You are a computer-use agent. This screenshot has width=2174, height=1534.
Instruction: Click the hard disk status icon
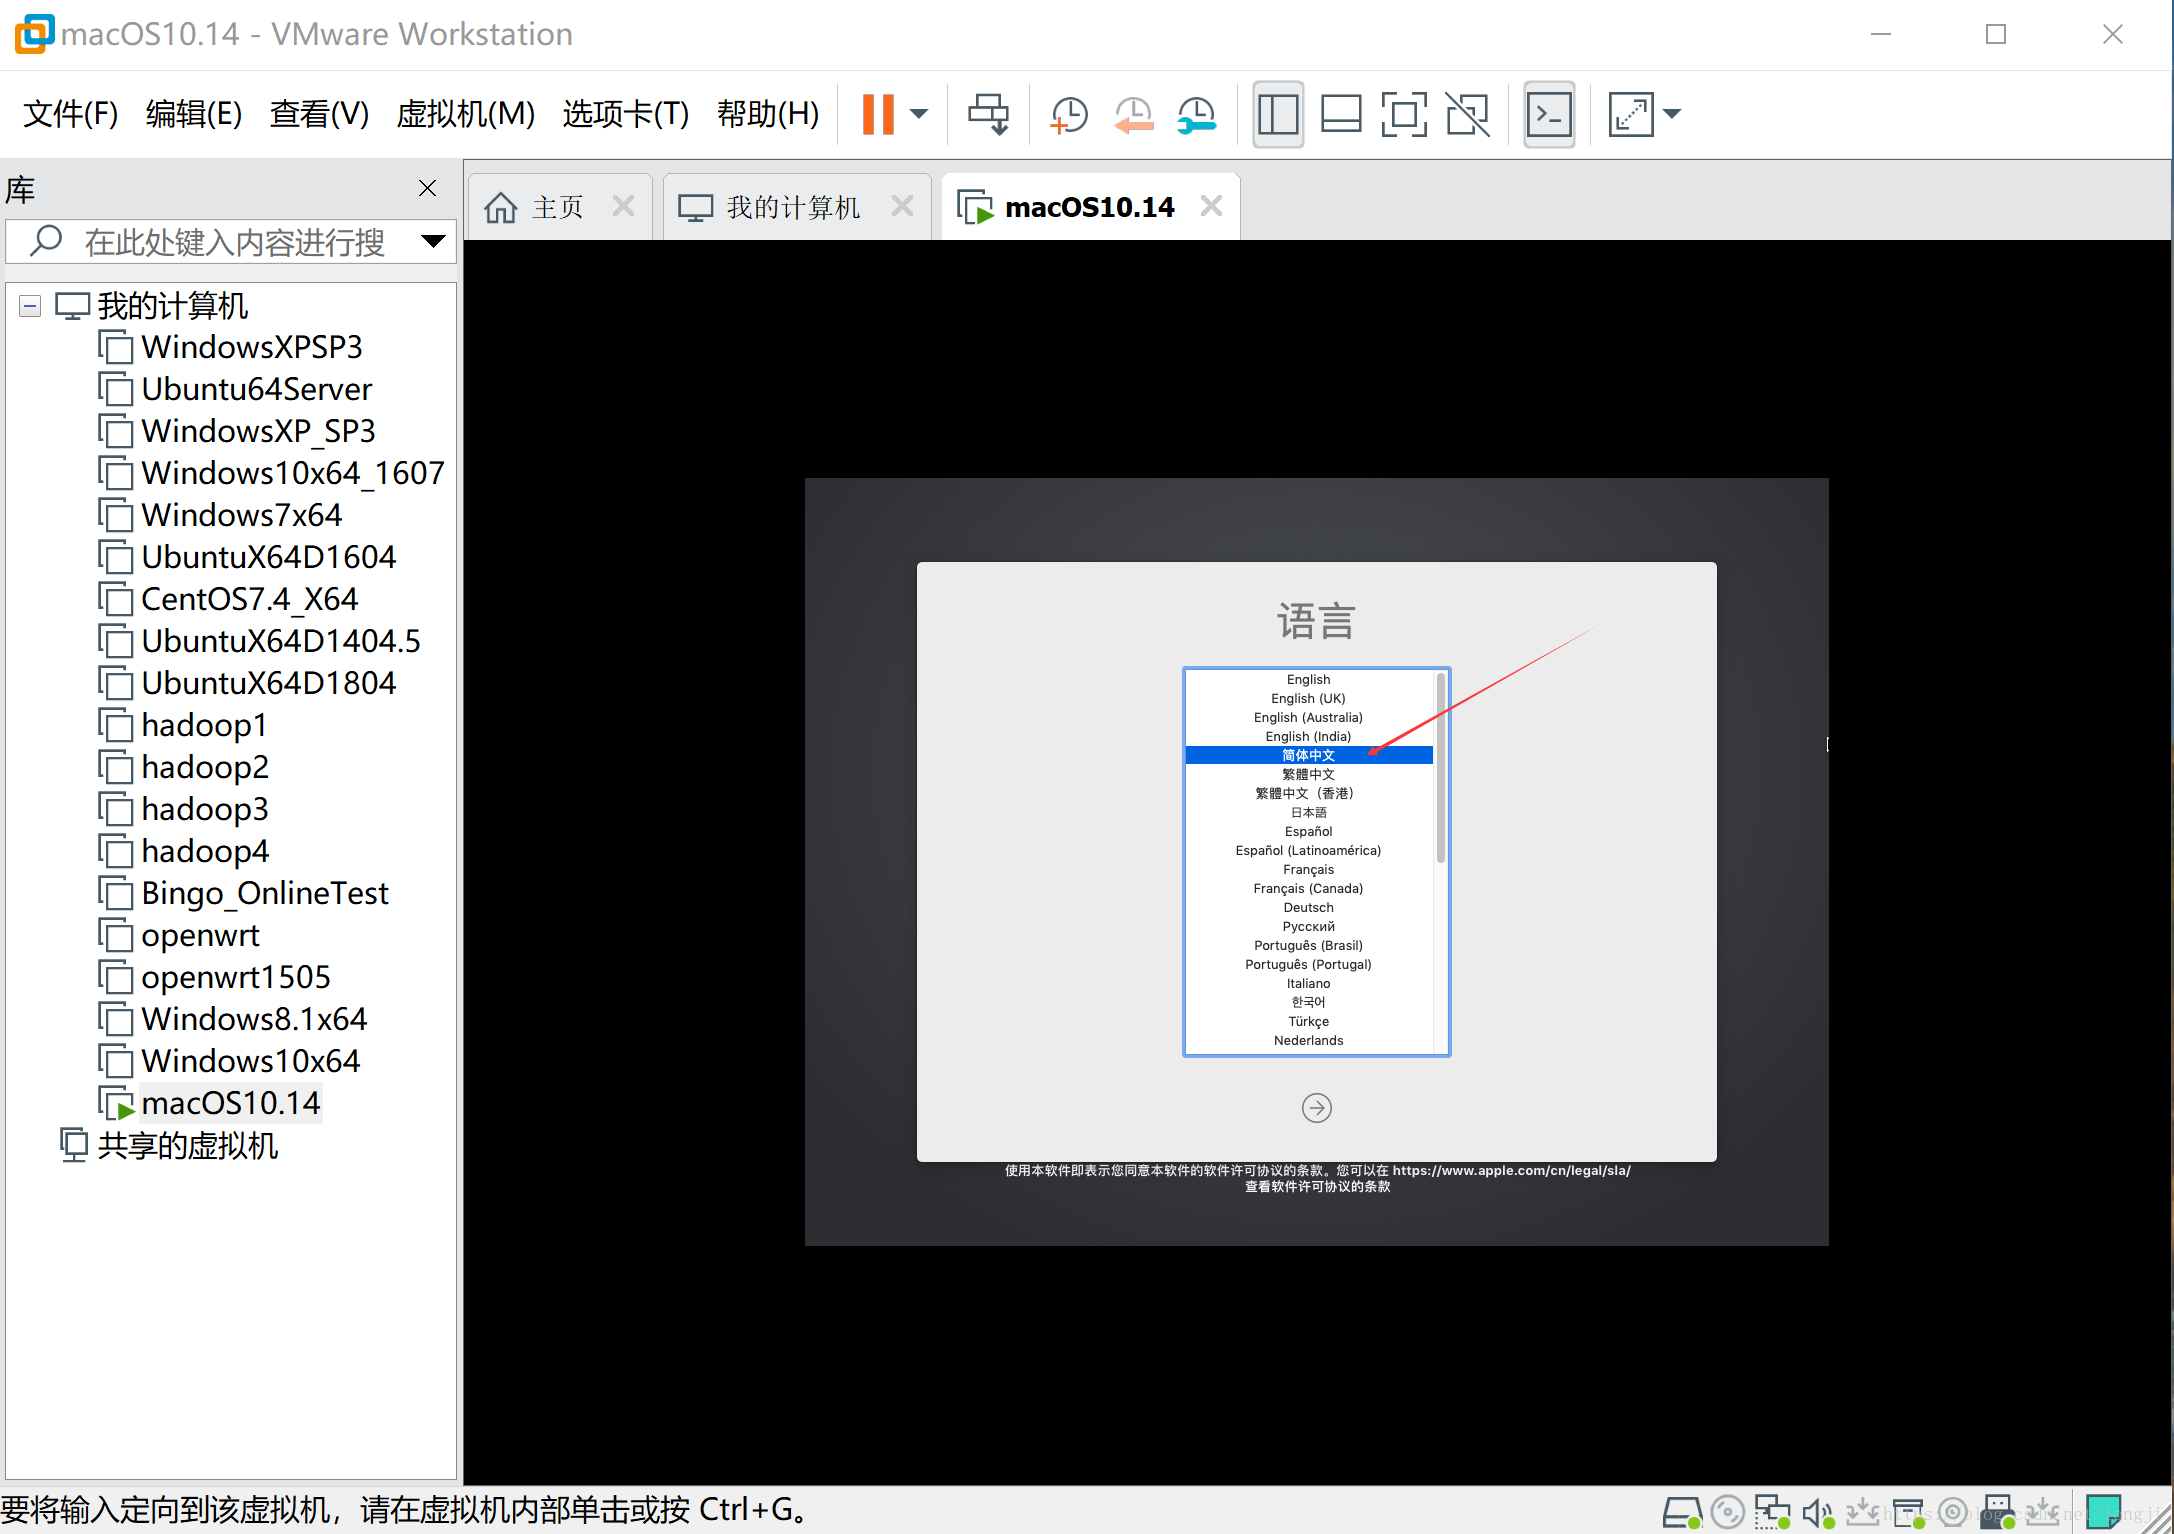(x=1682, y=1512)
